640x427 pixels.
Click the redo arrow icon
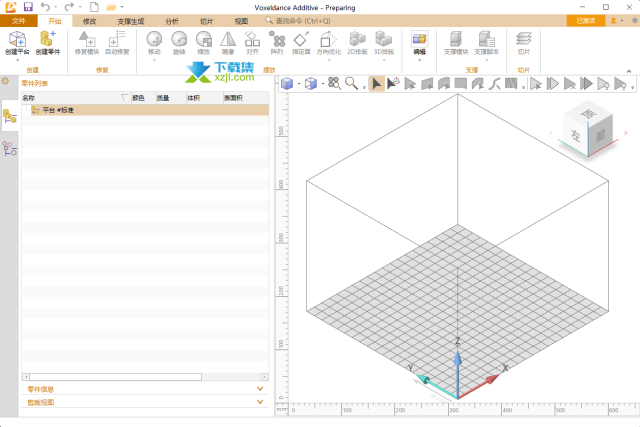click(x=69, y=7)
